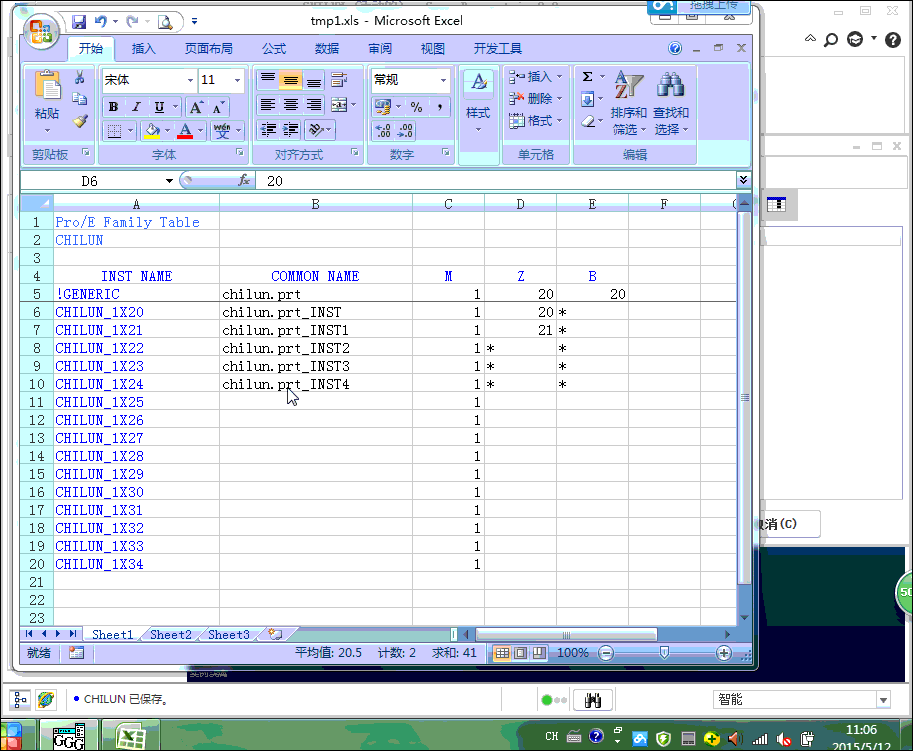Click the zoom slider handle
The width and height of the screenshot is (913, 751).
(664, 653)
